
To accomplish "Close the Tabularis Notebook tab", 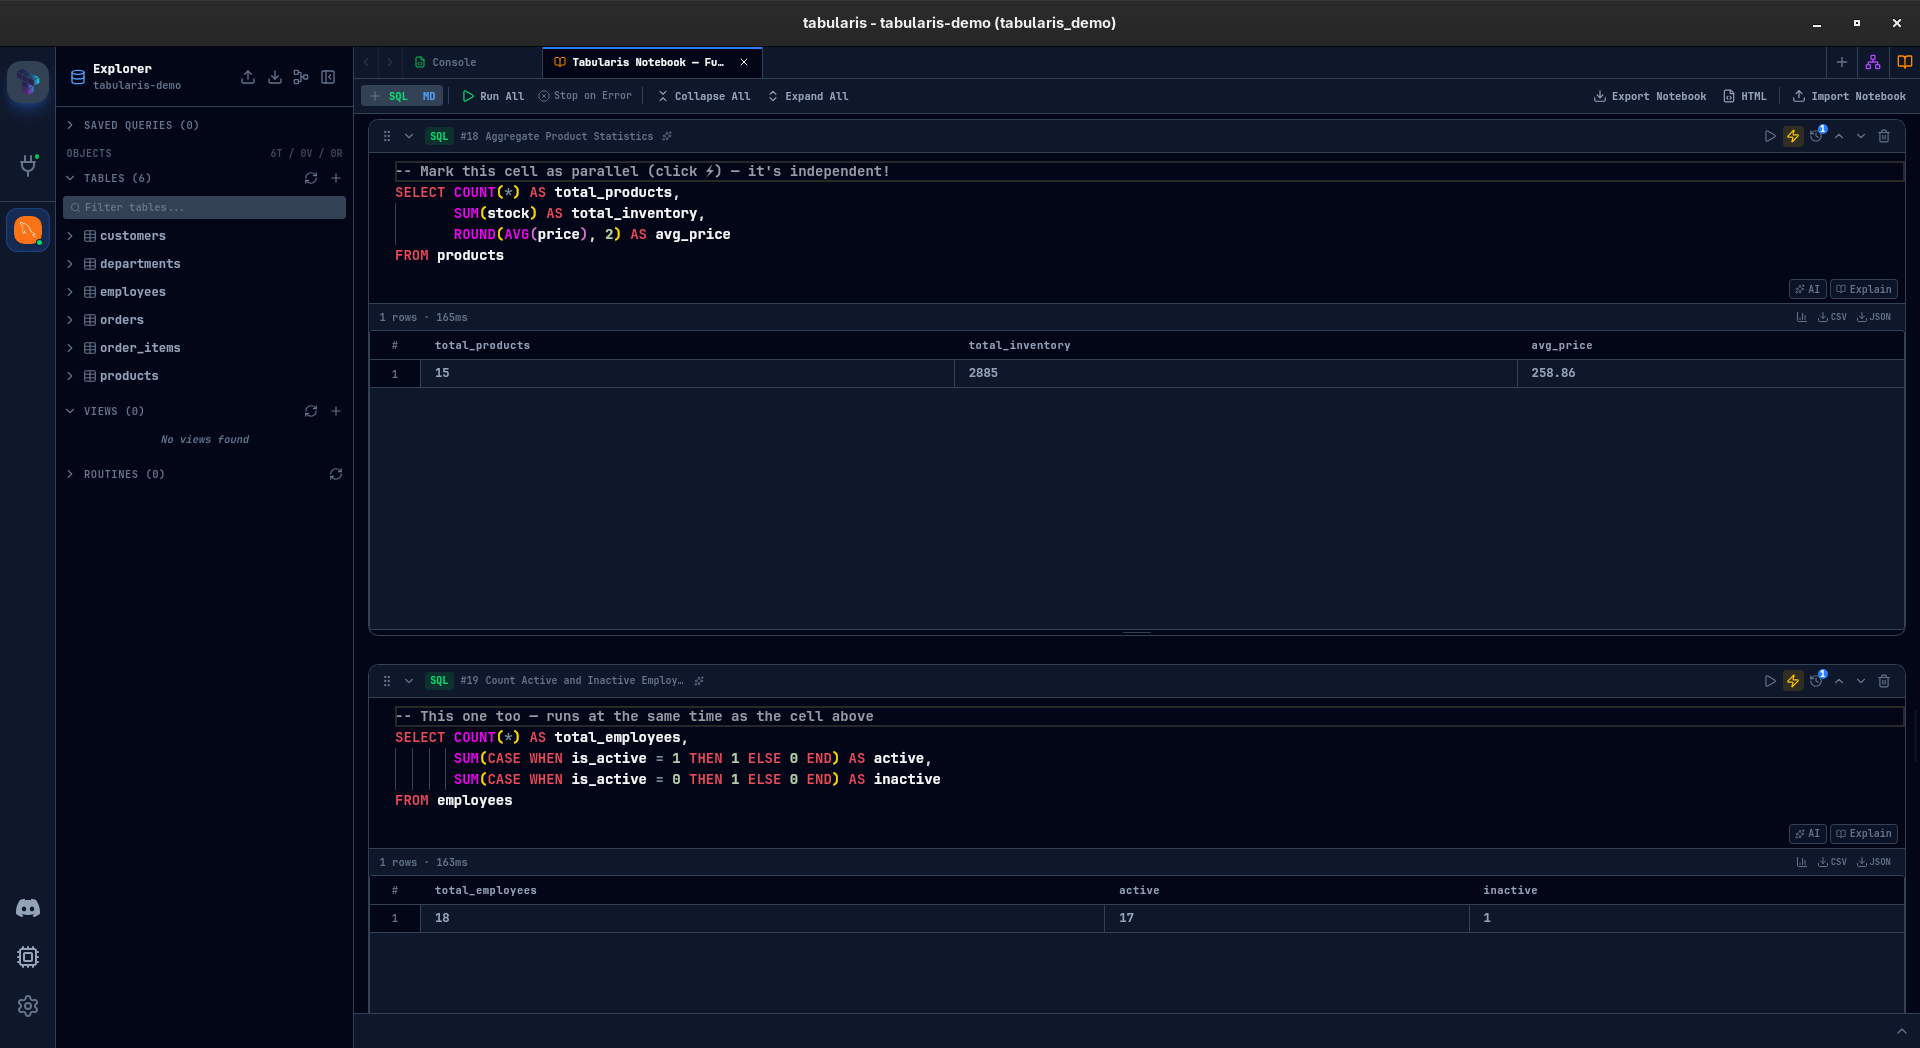I will [x=744, y=62].
